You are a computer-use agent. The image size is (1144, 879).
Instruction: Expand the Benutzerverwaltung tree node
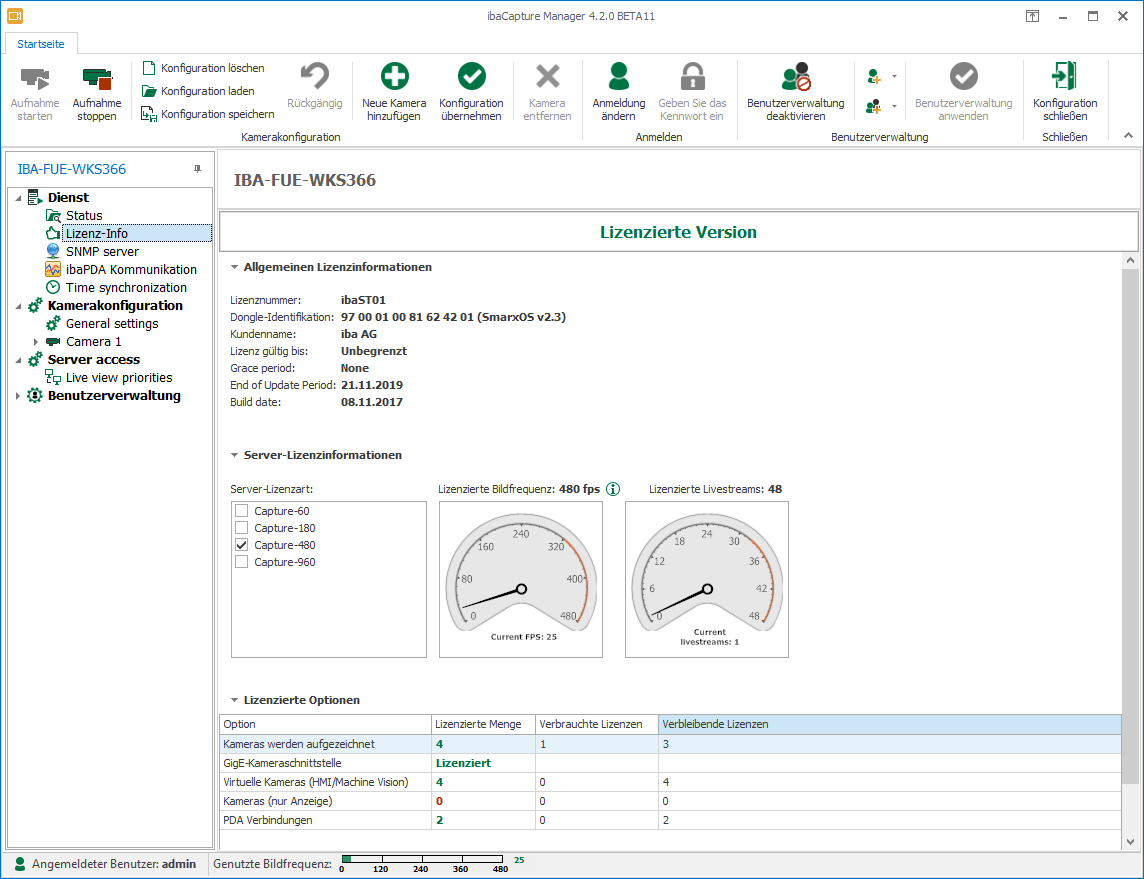pyautogui.click(x=17, y=396)
